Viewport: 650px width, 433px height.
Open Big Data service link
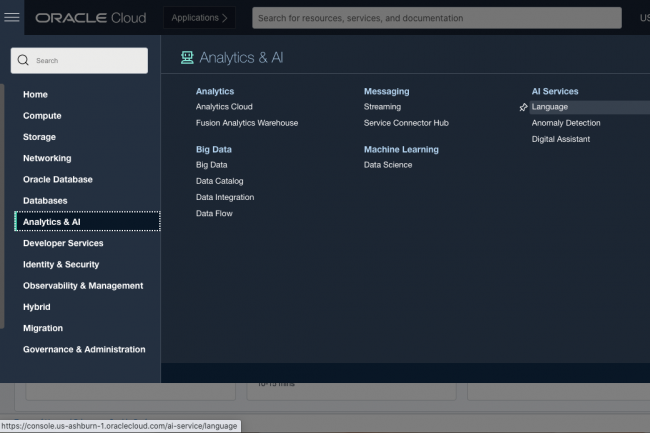(211, 164)
